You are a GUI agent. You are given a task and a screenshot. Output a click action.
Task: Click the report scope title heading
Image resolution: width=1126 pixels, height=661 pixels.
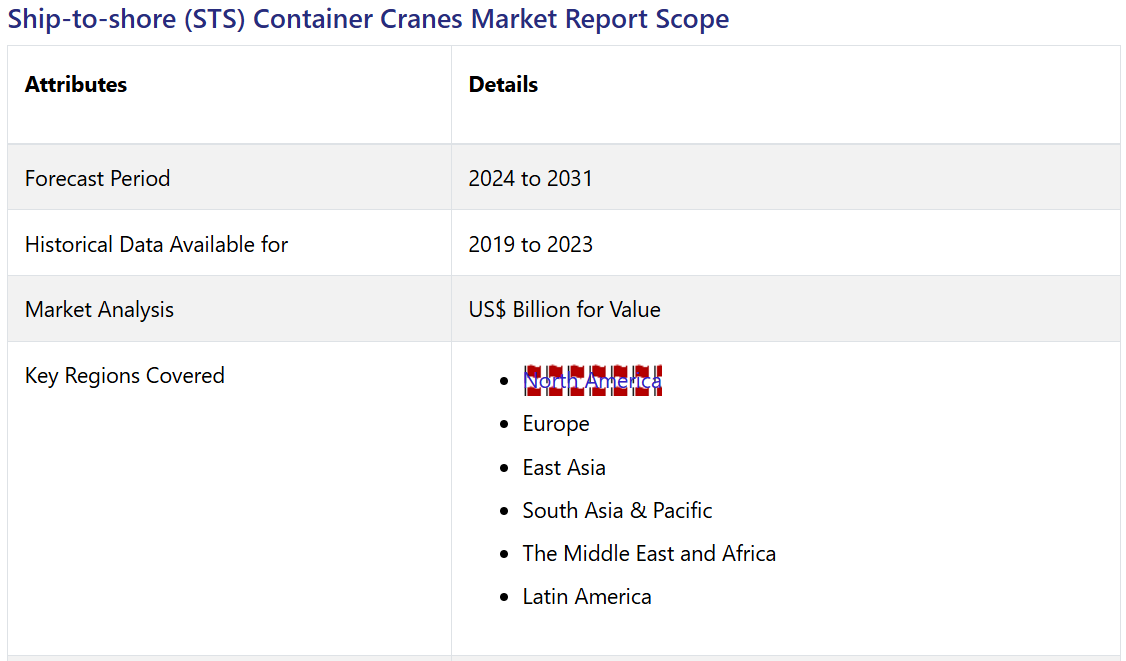(368, 19)
